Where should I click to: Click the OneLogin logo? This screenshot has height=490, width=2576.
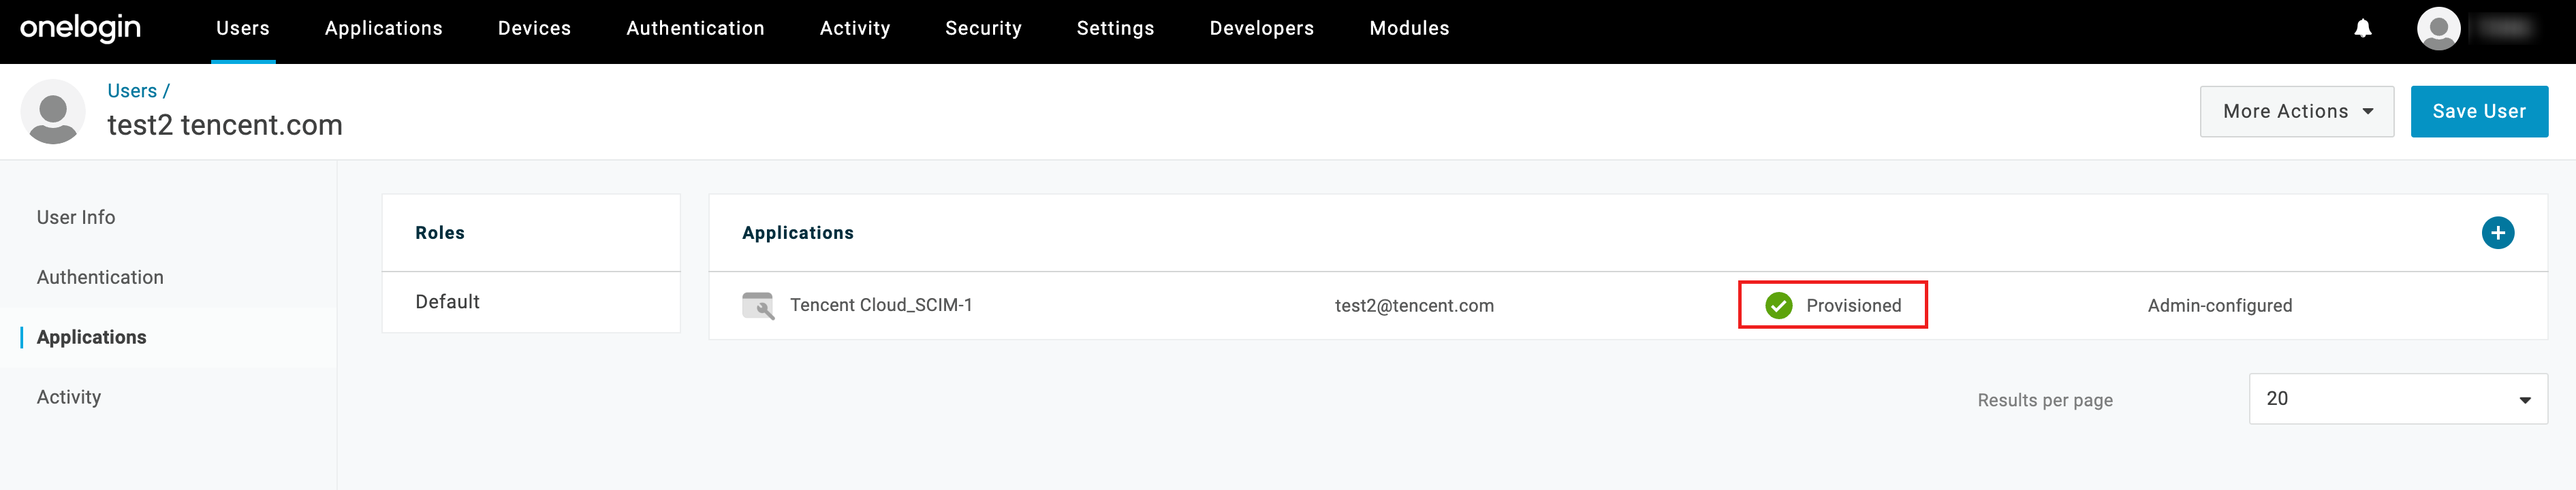pos(80,28)
